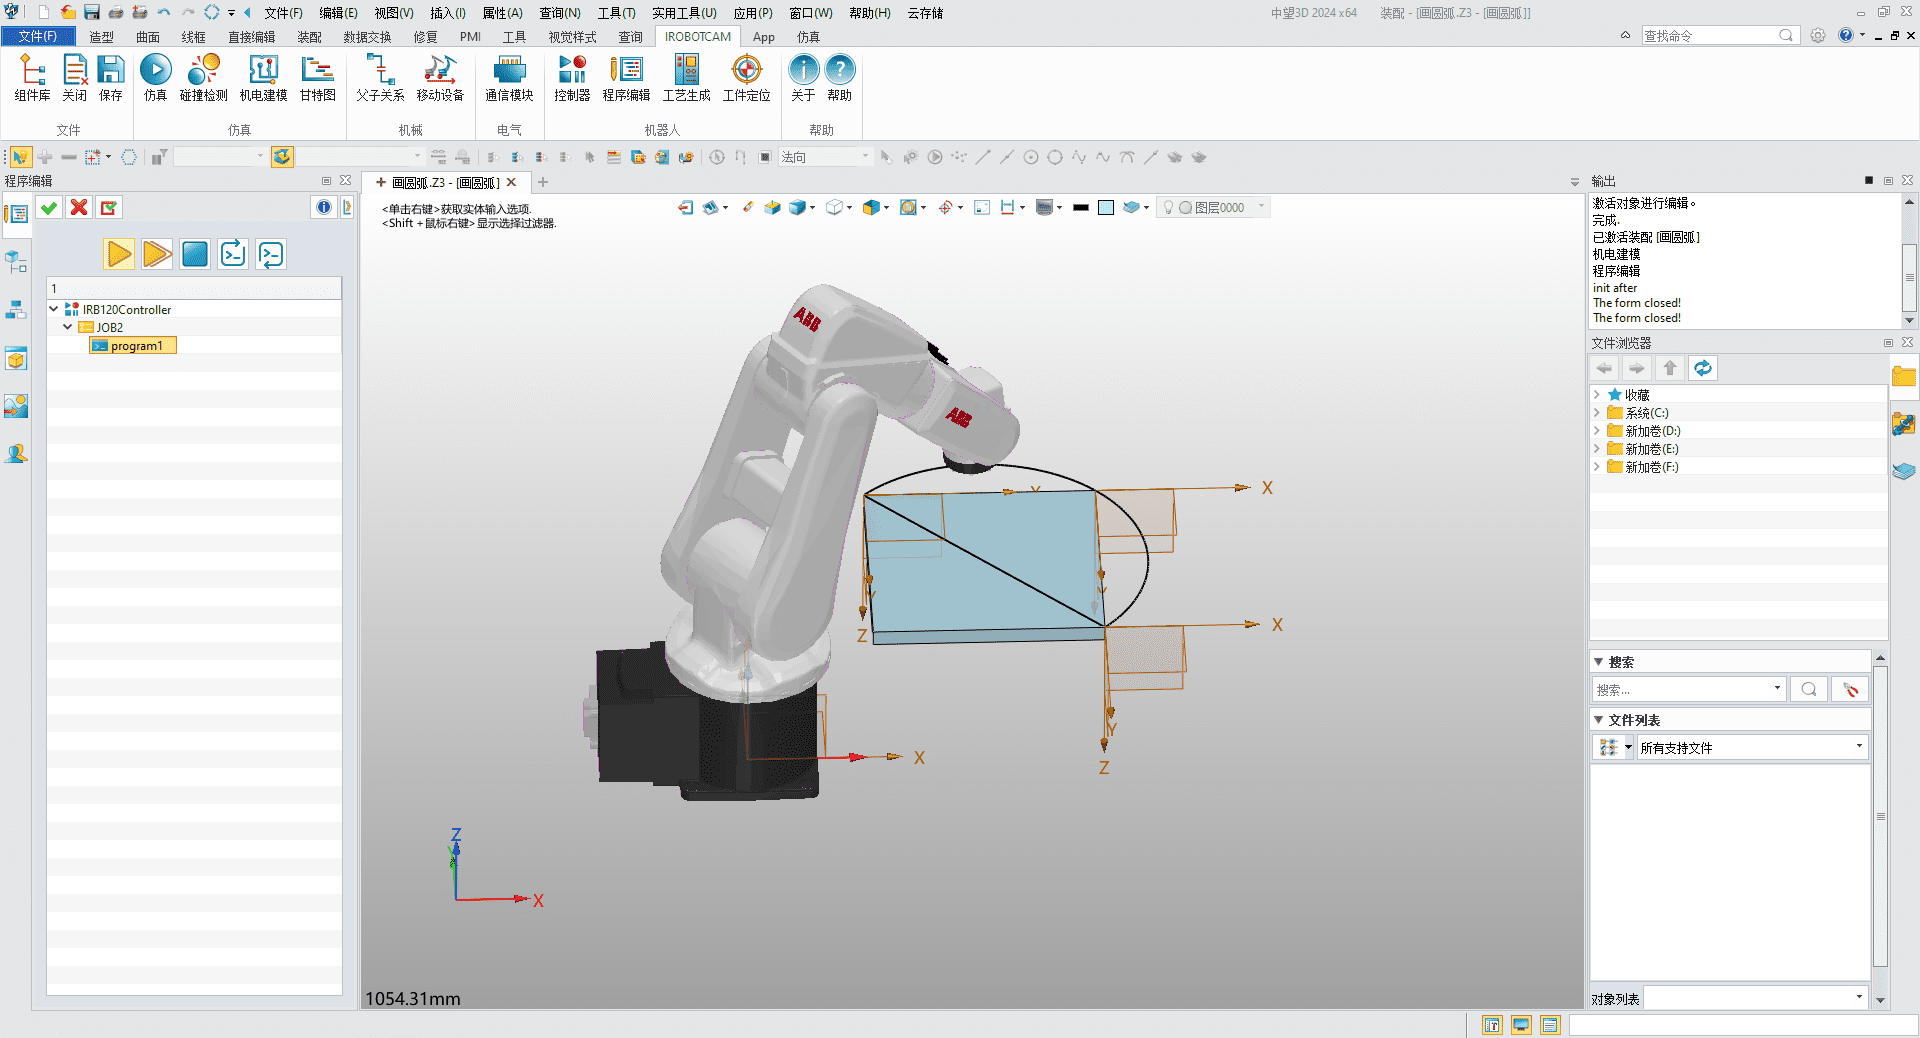Collapse the IRB120Controller tree node

54,309
